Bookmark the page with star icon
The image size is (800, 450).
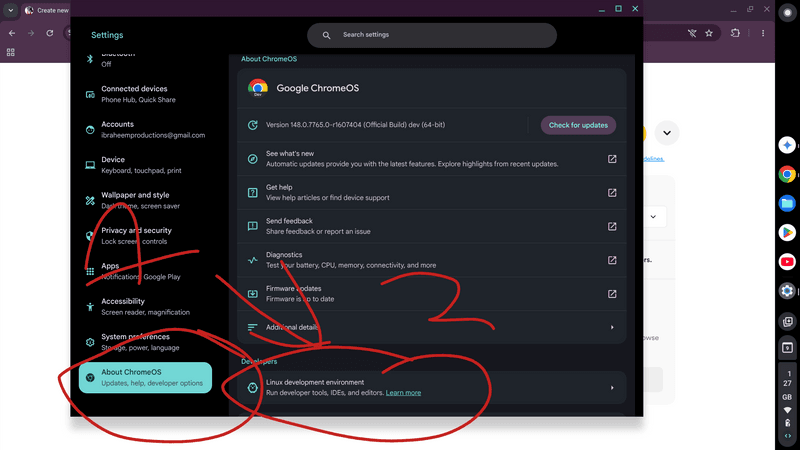(x=709, y=33)
